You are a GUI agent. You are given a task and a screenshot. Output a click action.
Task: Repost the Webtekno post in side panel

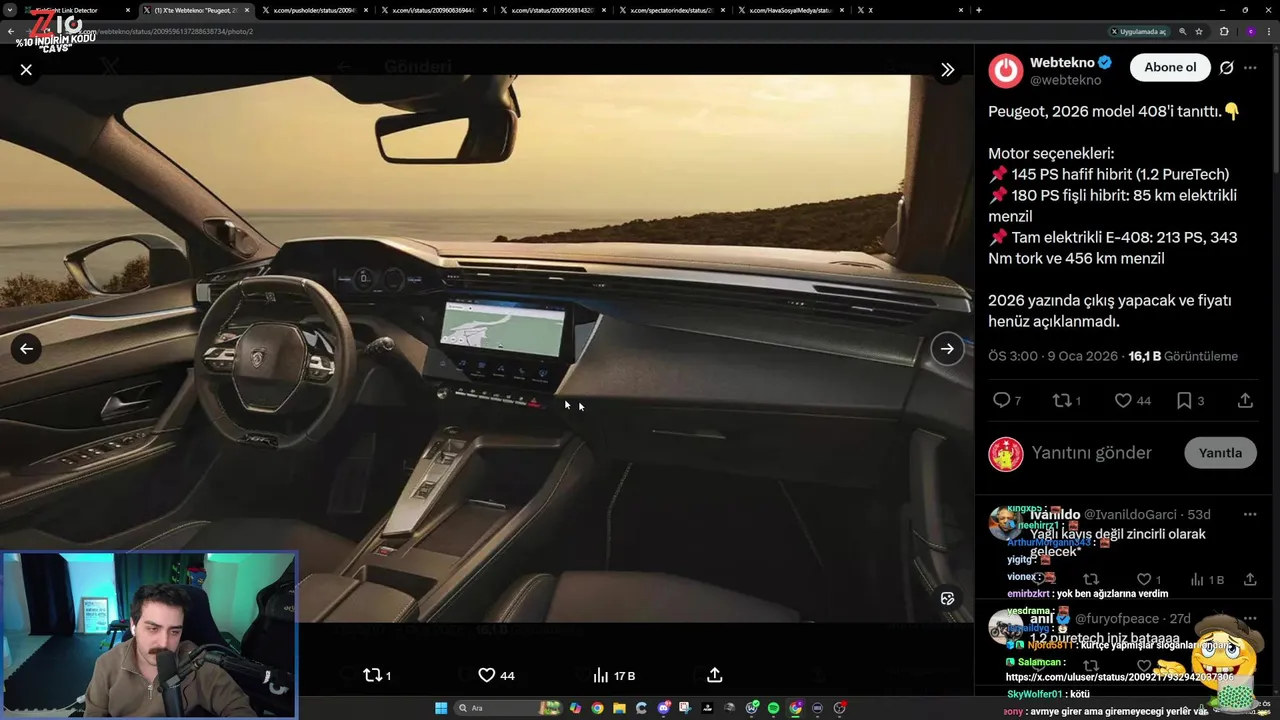[x=1067, y=400]
